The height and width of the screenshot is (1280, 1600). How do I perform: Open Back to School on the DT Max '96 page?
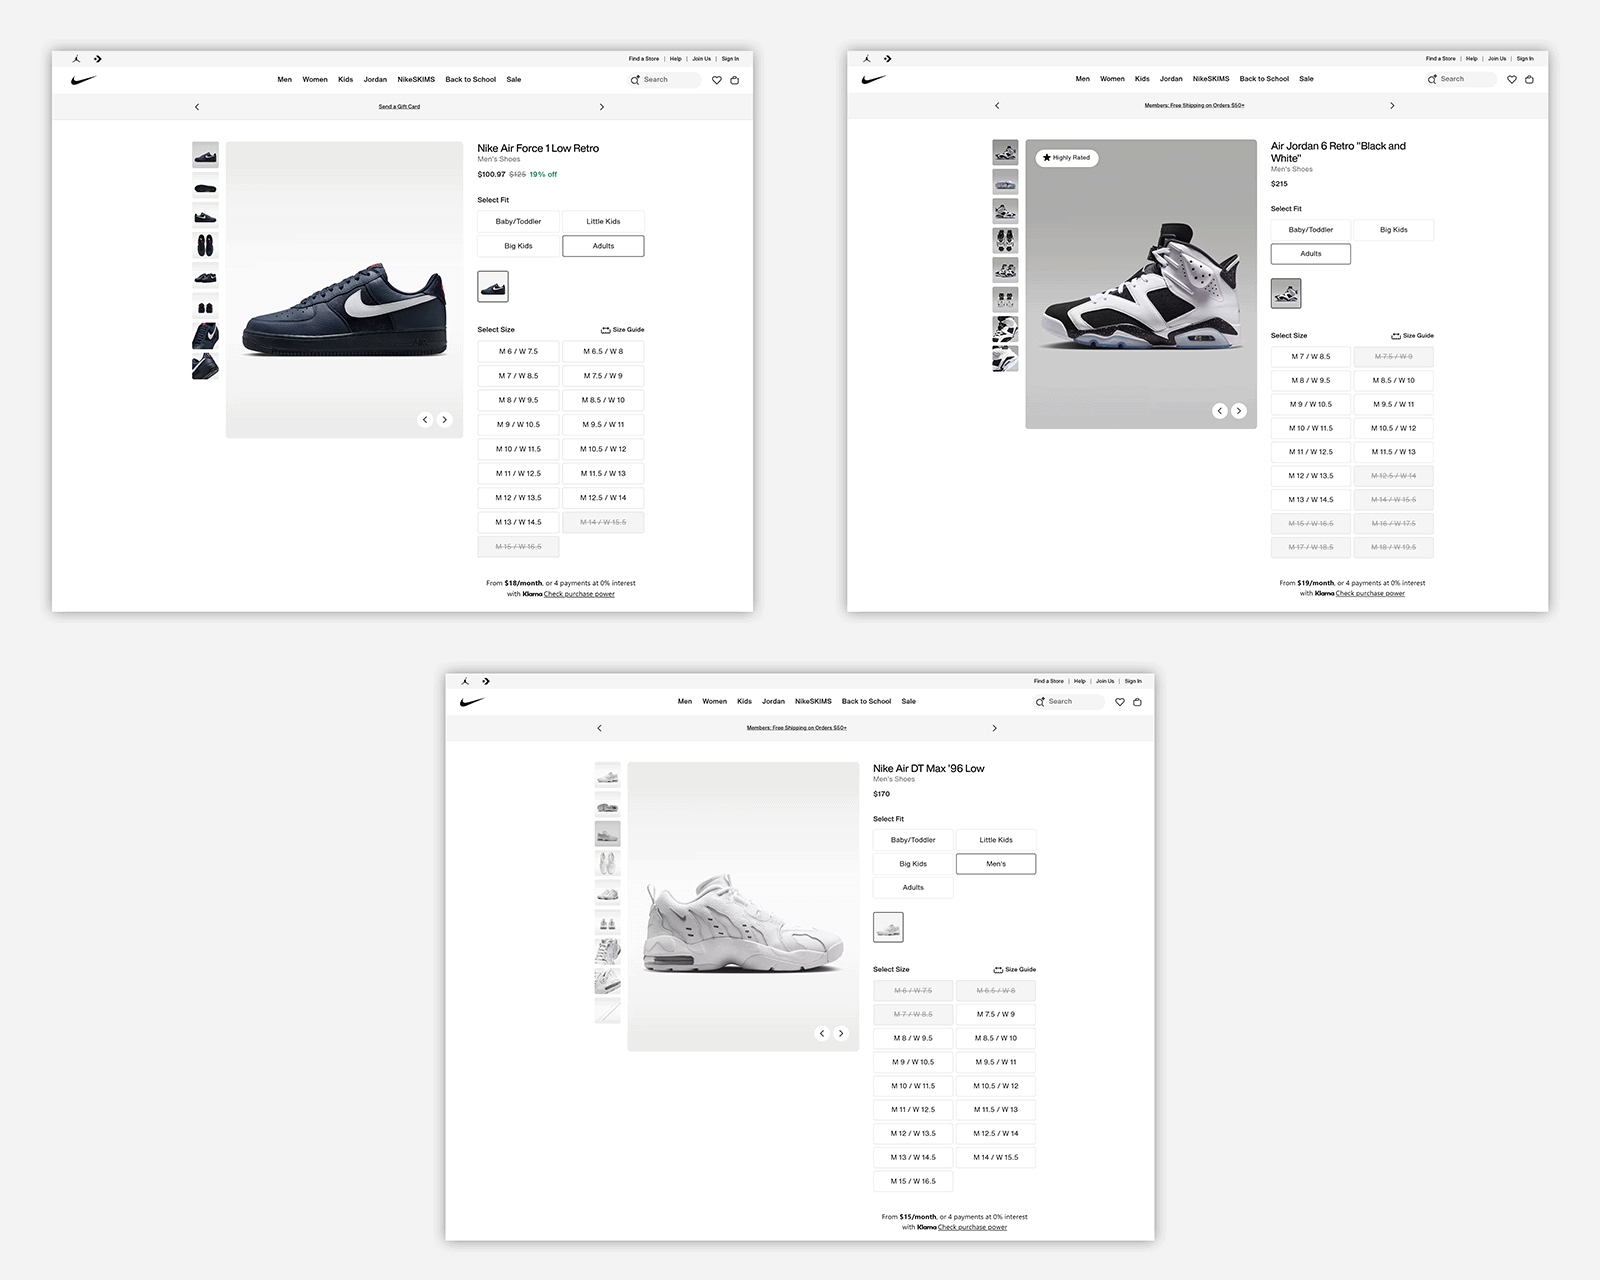click(x=866, y=702)
